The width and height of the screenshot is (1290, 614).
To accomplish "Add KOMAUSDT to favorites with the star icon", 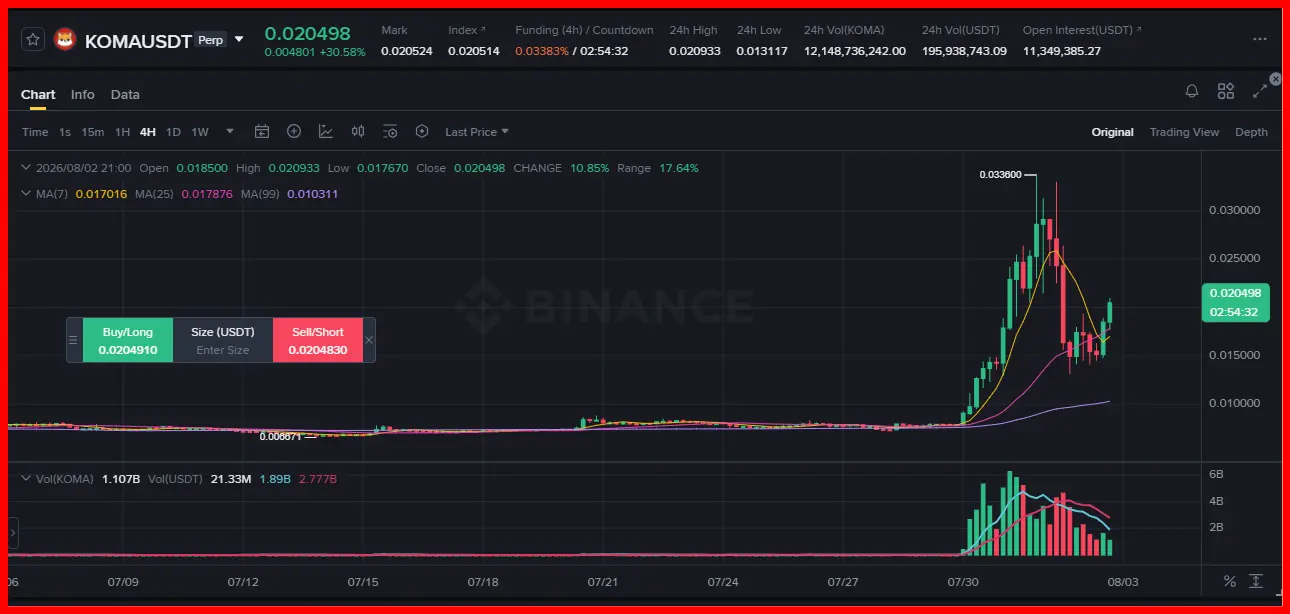I will pyautogui.click(x=33, y=40).
